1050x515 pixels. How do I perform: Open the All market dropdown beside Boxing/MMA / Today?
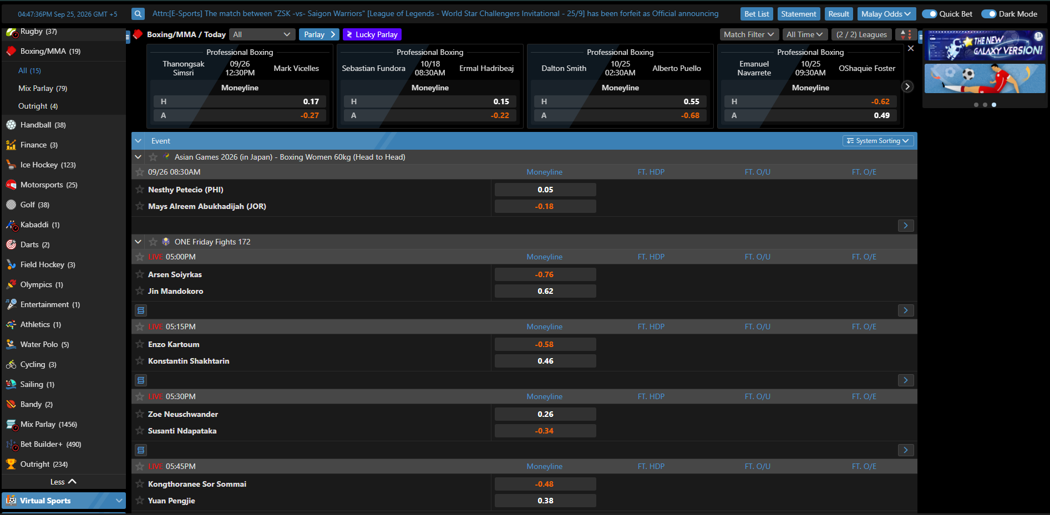click(262, 34)
